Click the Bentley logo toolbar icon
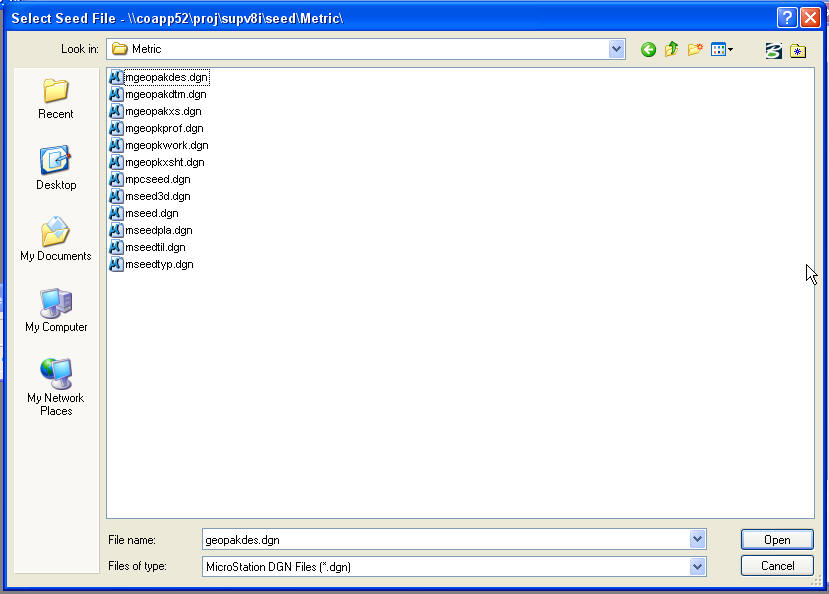Viewport: 829px width, 594px height. (x=773, y=50)
